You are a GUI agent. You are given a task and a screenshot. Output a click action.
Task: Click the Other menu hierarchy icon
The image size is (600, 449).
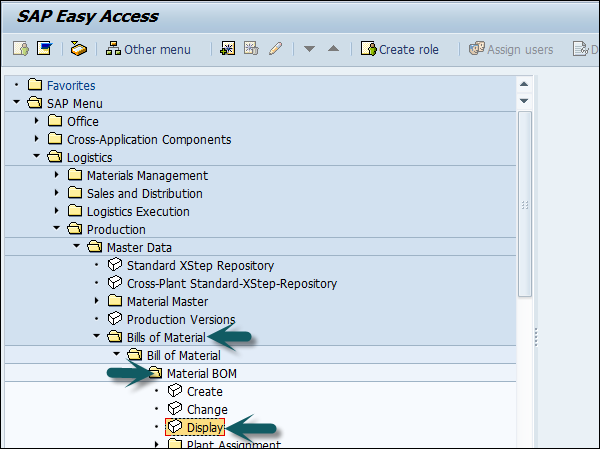tap(113, 48)
